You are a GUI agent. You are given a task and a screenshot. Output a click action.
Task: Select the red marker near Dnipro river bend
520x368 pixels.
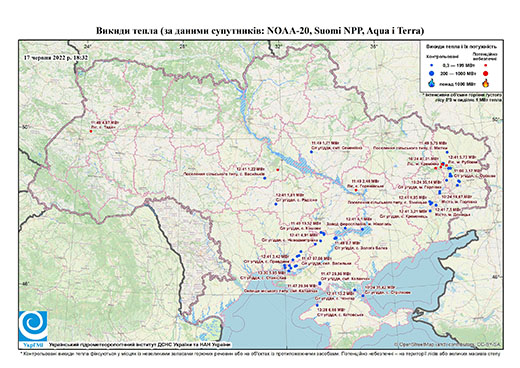coord(356,190)
